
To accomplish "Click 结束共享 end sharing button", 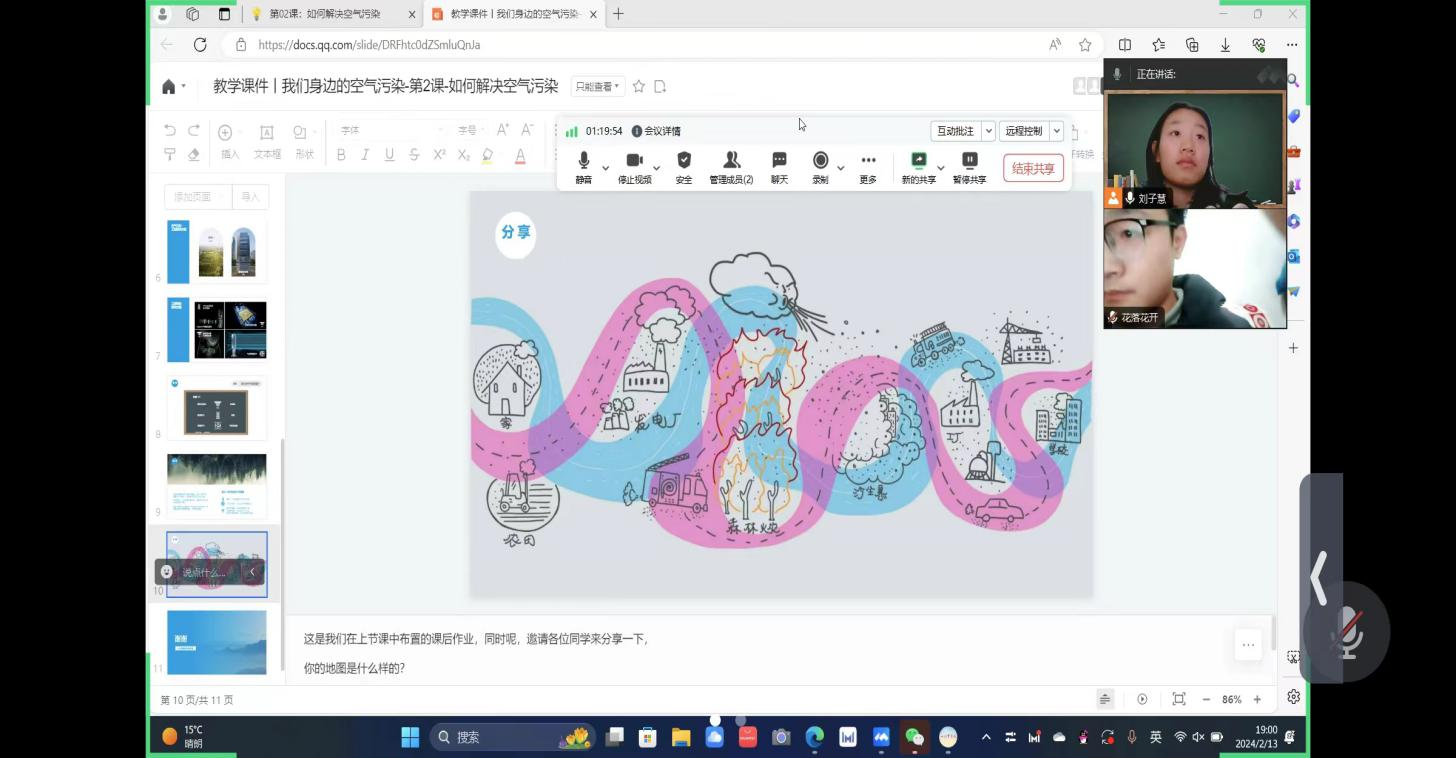I will click(x=1033, y=168).
